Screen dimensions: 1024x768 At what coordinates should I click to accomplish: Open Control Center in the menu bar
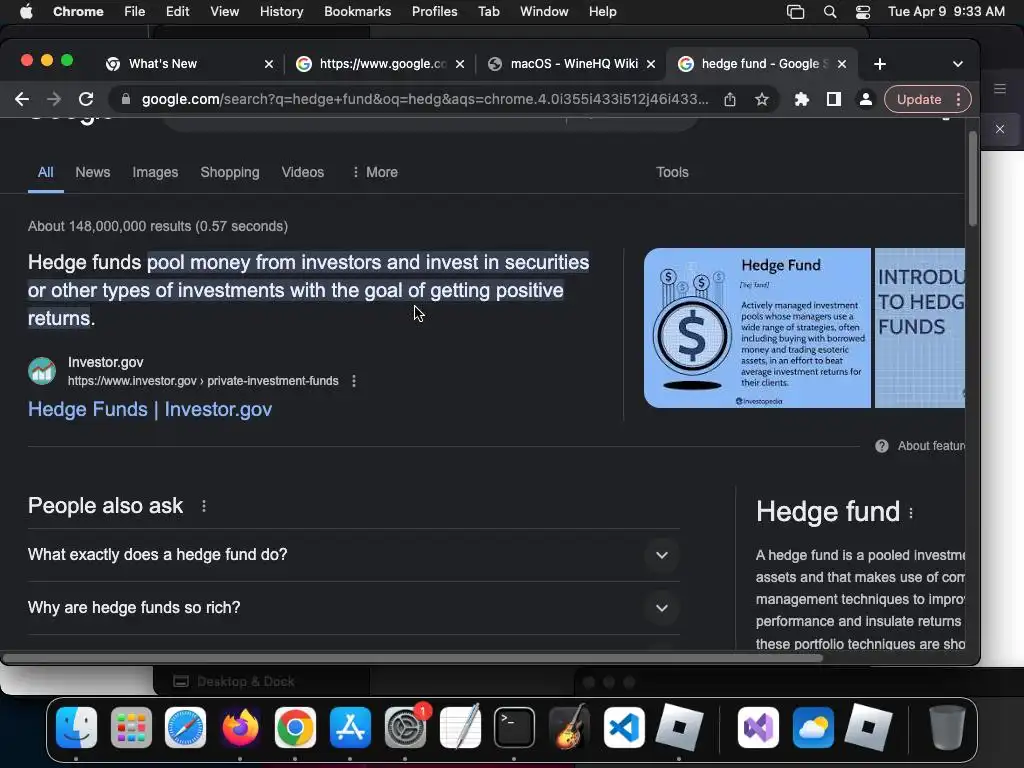pos(863,12)
